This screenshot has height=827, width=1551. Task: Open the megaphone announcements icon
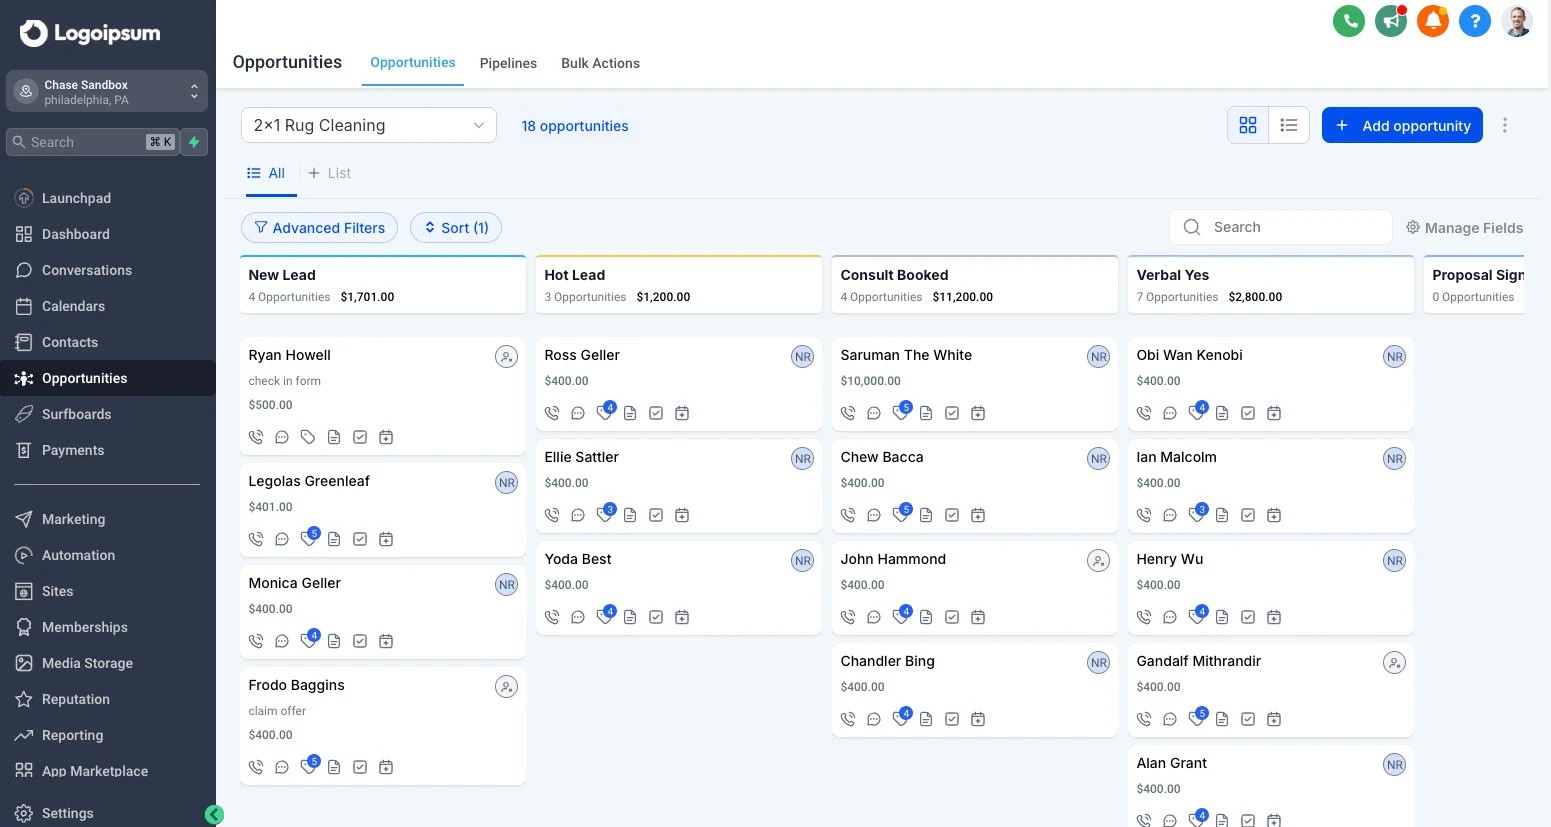point(1391,20)
